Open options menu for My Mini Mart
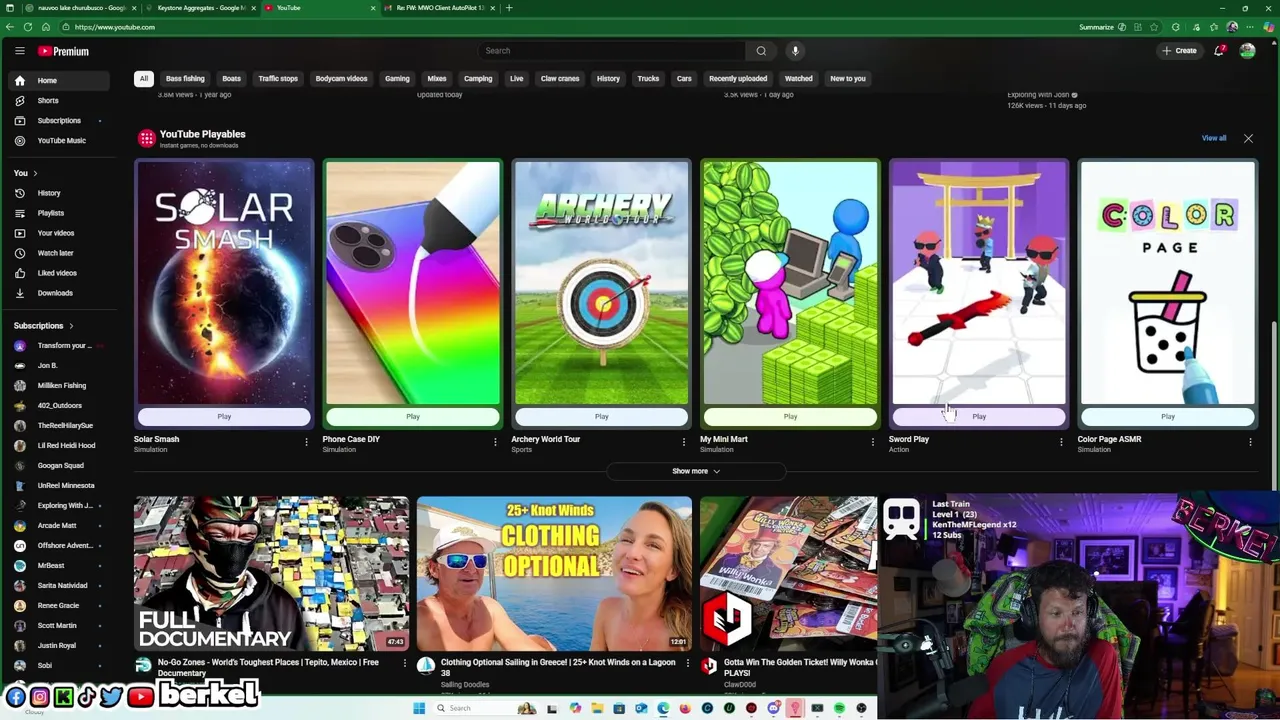Screen dimensions: 1280x720 [872, 442]
